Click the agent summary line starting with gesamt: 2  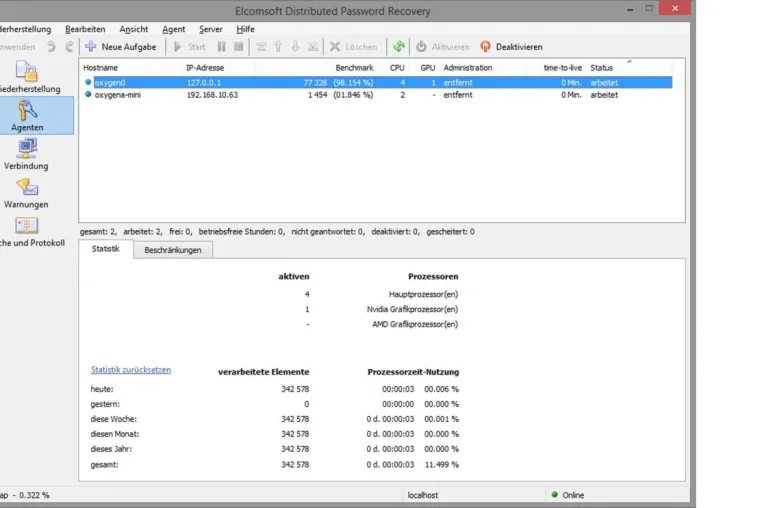[277, 232]
